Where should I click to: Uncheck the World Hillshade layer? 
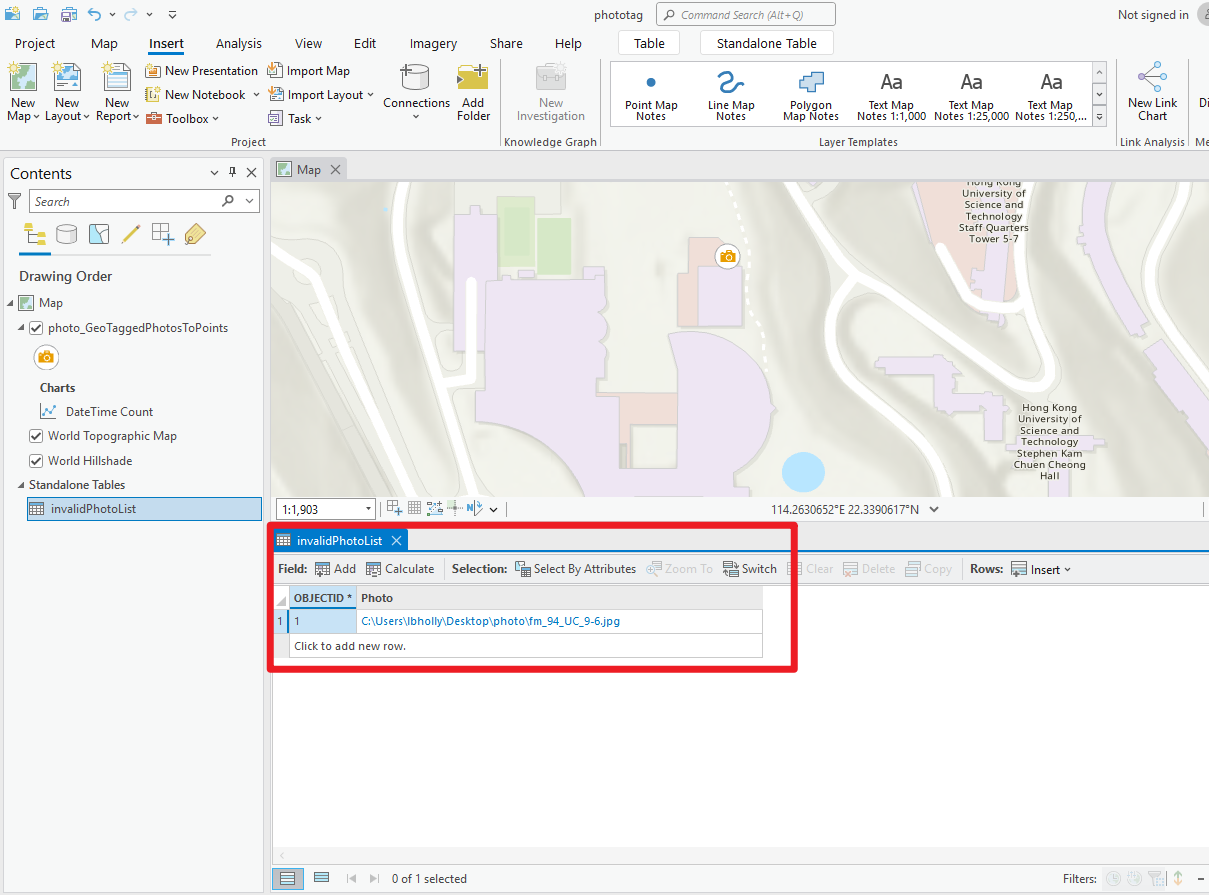(37, 460)
